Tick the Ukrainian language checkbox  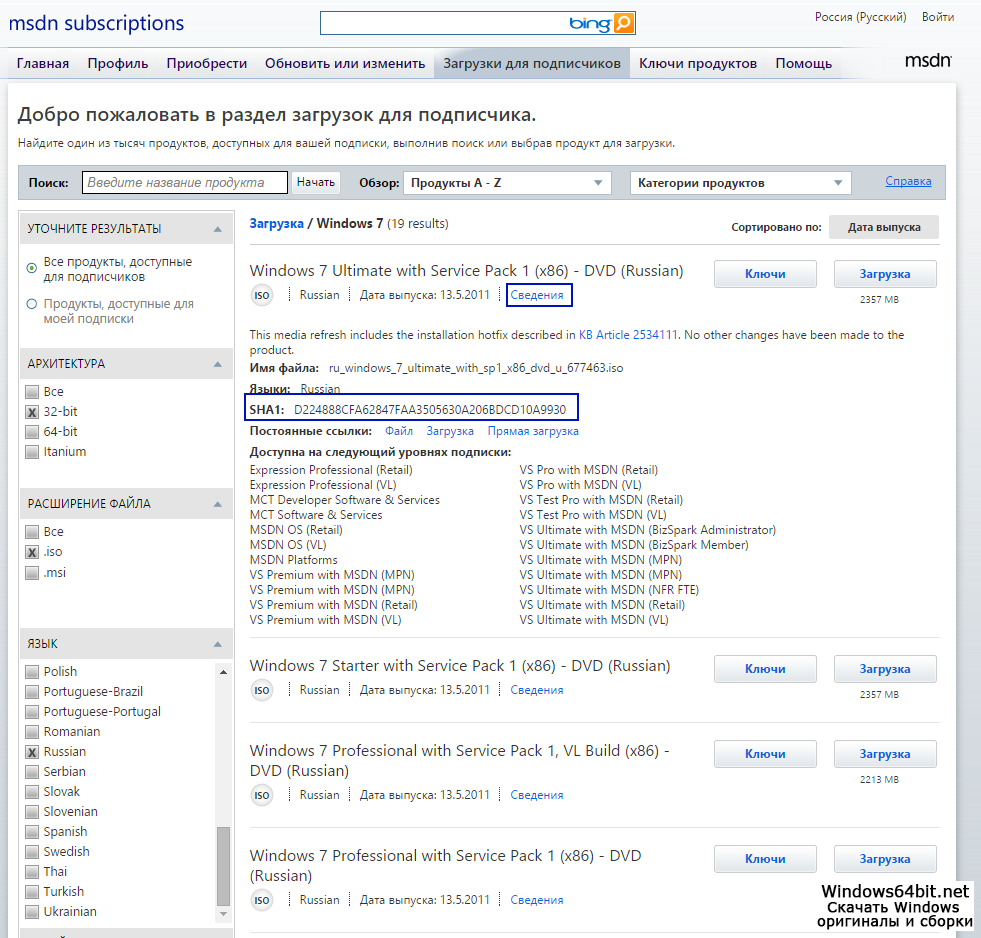tap(33, 912)
